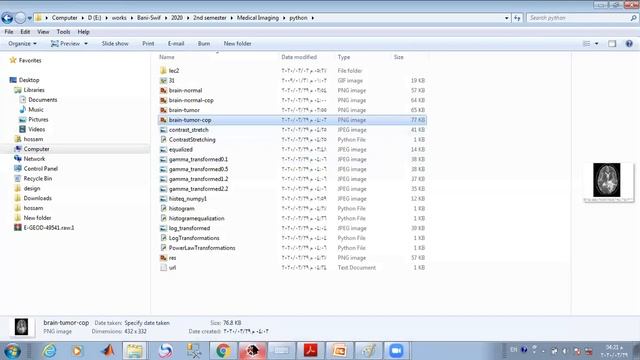This screenshot has width=640, height=360.
Task: Sort by Date modified column
Action: tap(299, 57)
